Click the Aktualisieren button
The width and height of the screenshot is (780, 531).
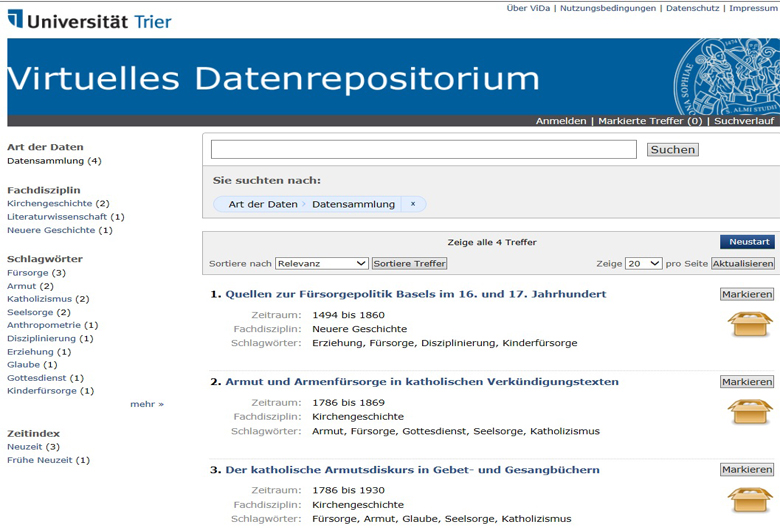743,263
